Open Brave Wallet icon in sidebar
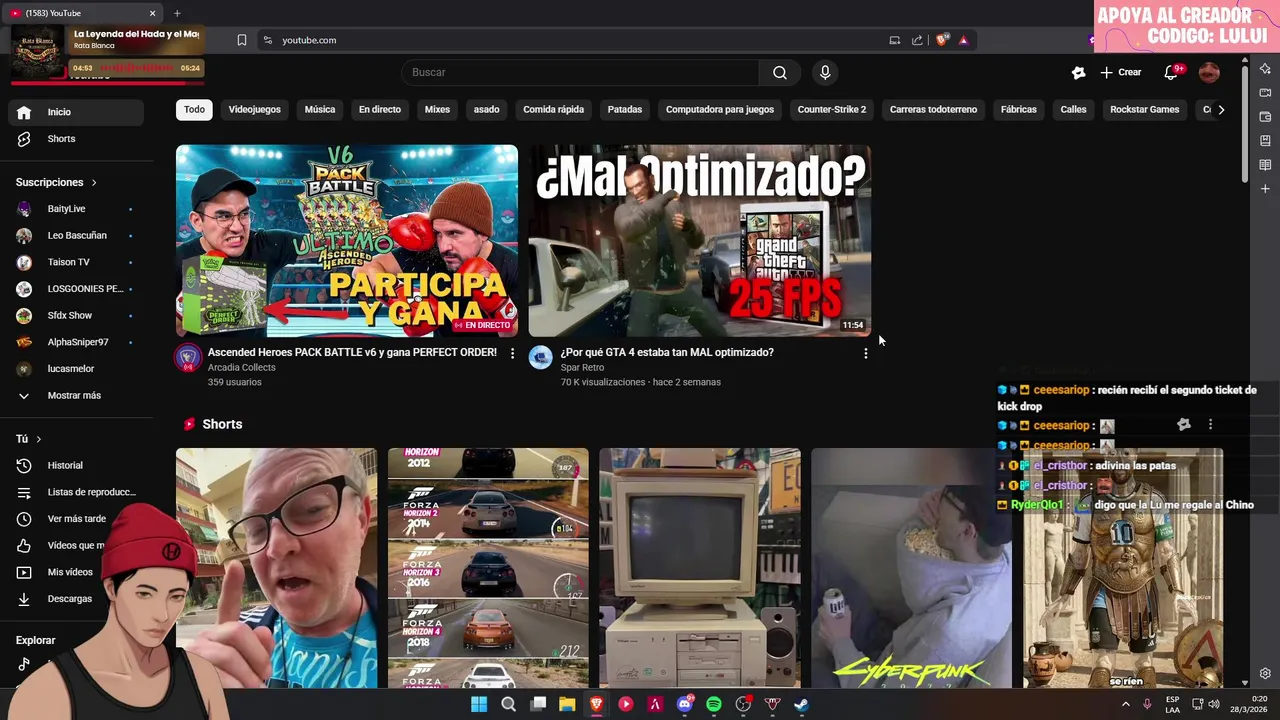 pyautogui.click(x=1265, y=117)
